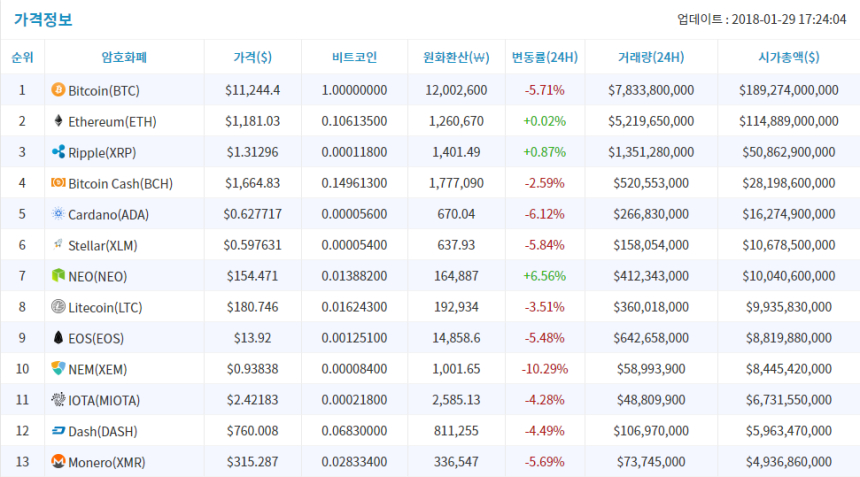
Task: Open the IOTA(MIOTA) coin link
Action: 104,400
